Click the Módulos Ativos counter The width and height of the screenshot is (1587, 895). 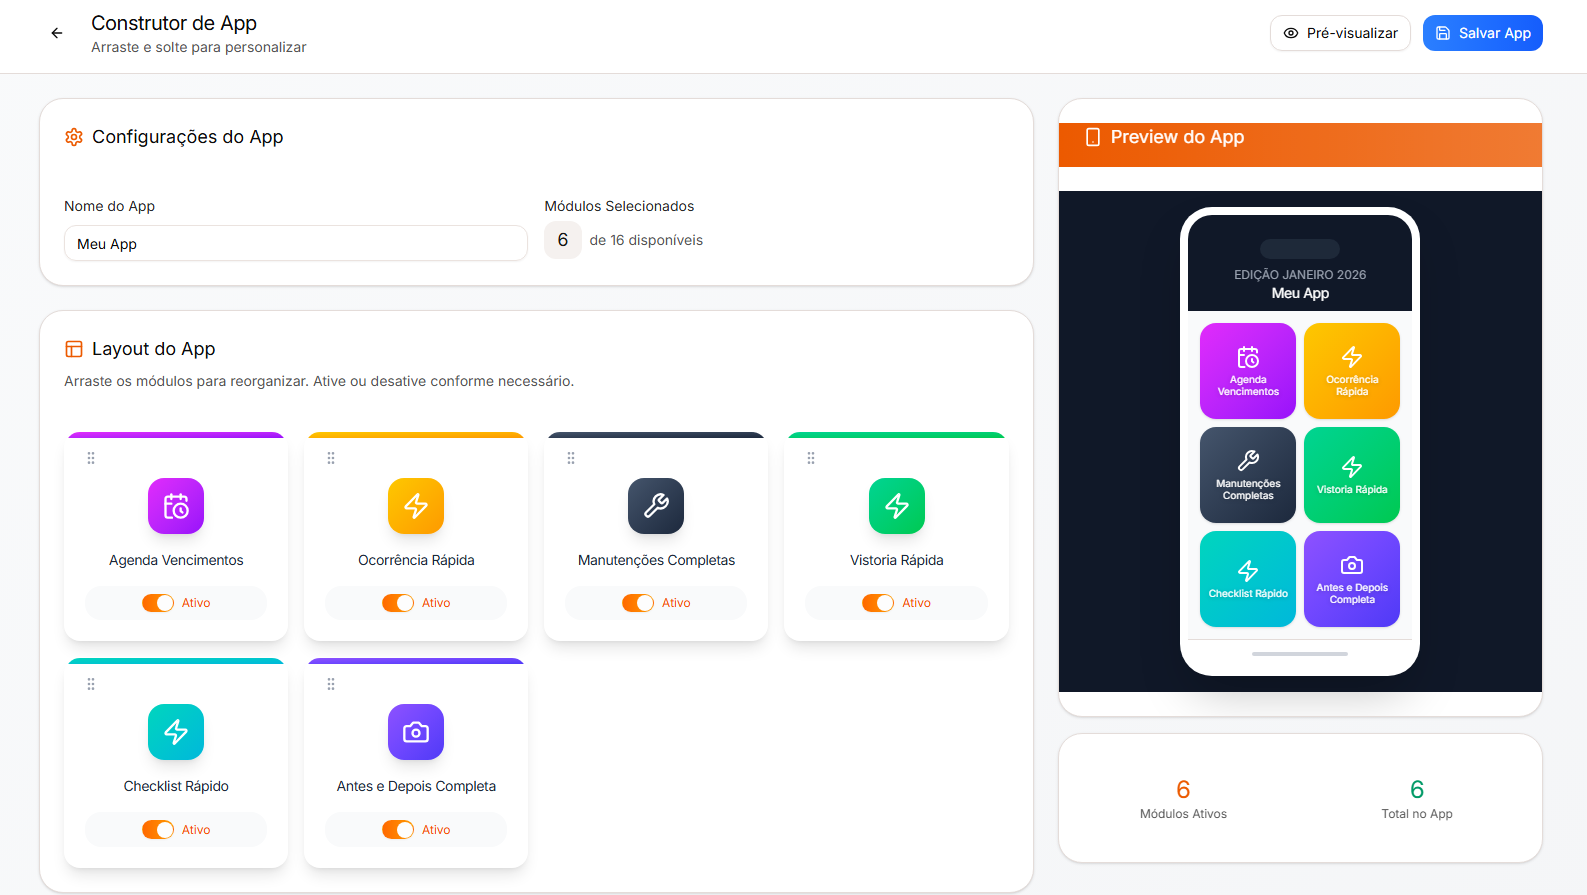[1183, 799]
